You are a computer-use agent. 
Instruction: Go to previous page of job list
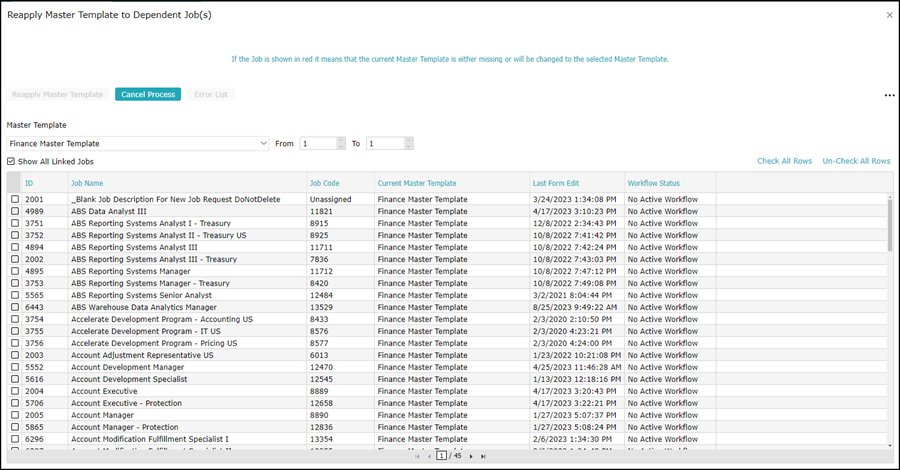pos(429,456)
